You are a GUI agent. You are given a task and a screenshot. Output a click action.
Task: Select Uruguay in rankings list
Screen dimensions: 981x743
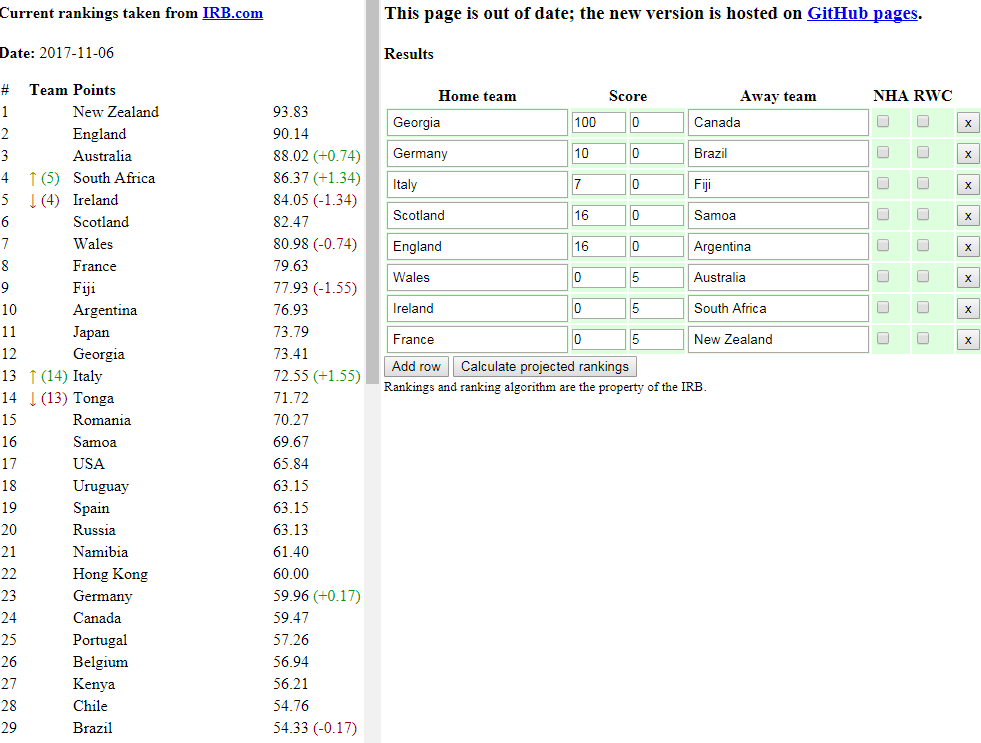pyautogui.click(x=101, y=487)
